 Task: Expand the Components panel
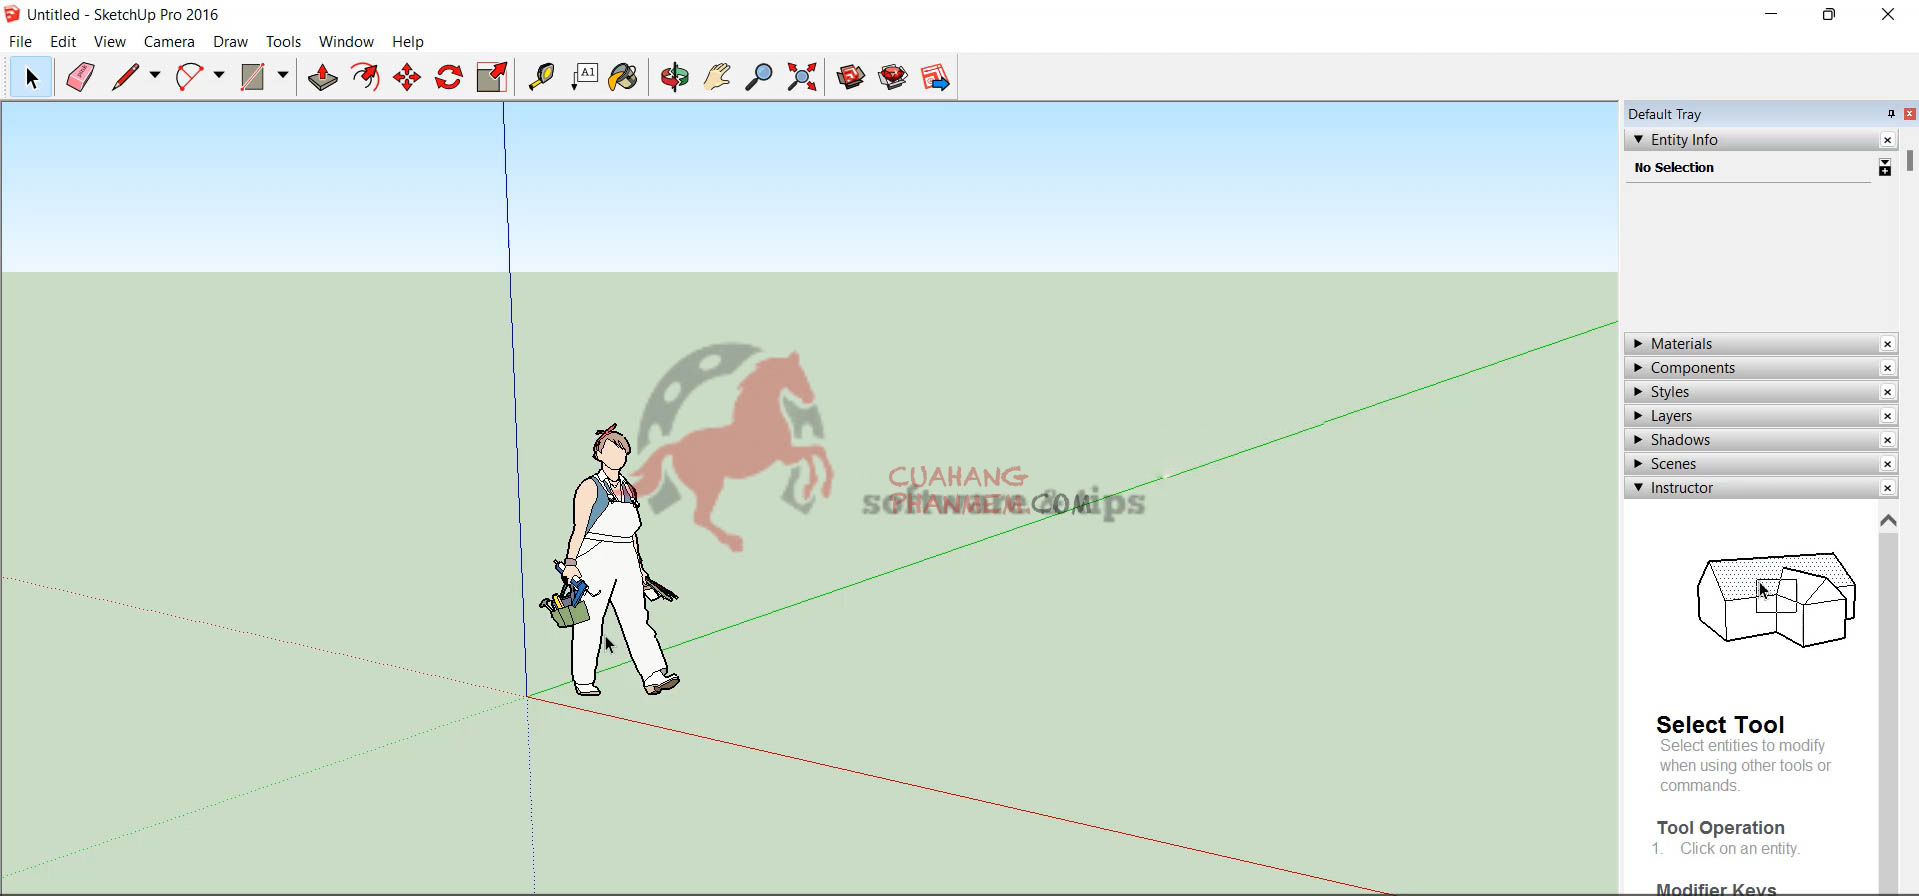(x=1638, y=368)
